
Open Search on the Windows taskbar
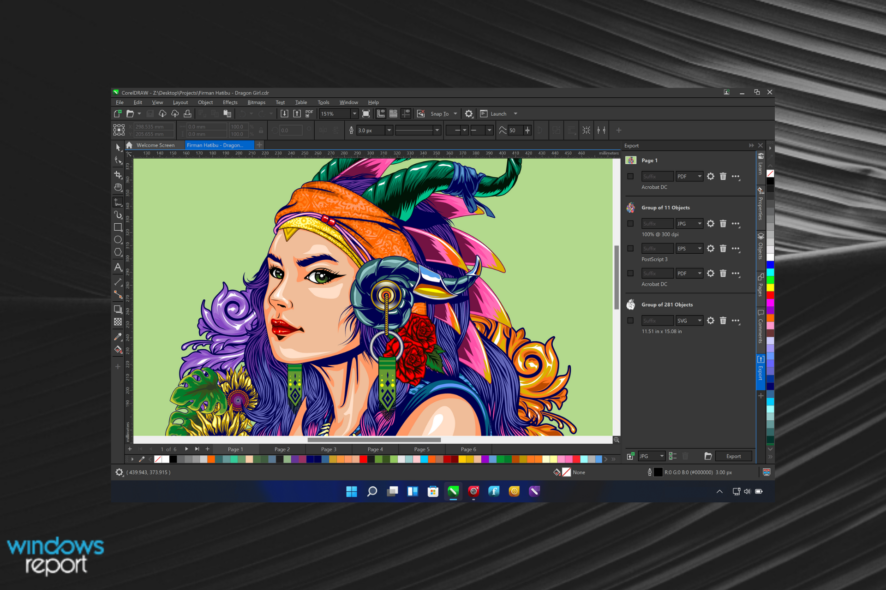(372, 492)
